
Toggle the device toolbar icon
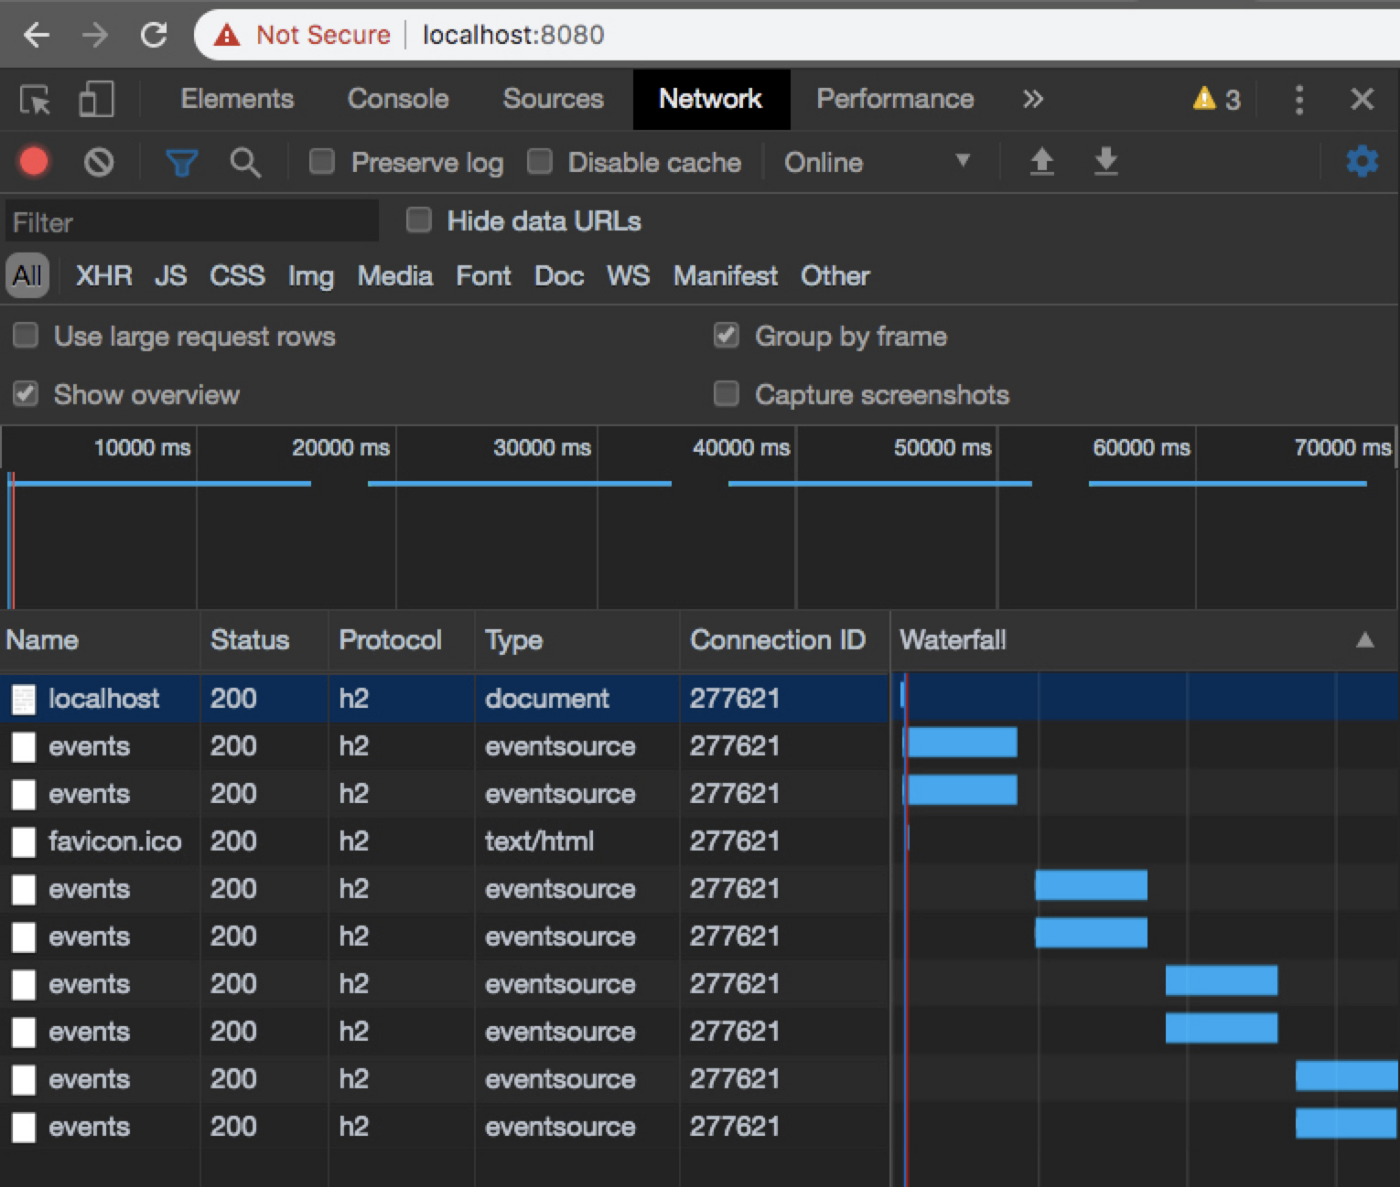[96, 100]
